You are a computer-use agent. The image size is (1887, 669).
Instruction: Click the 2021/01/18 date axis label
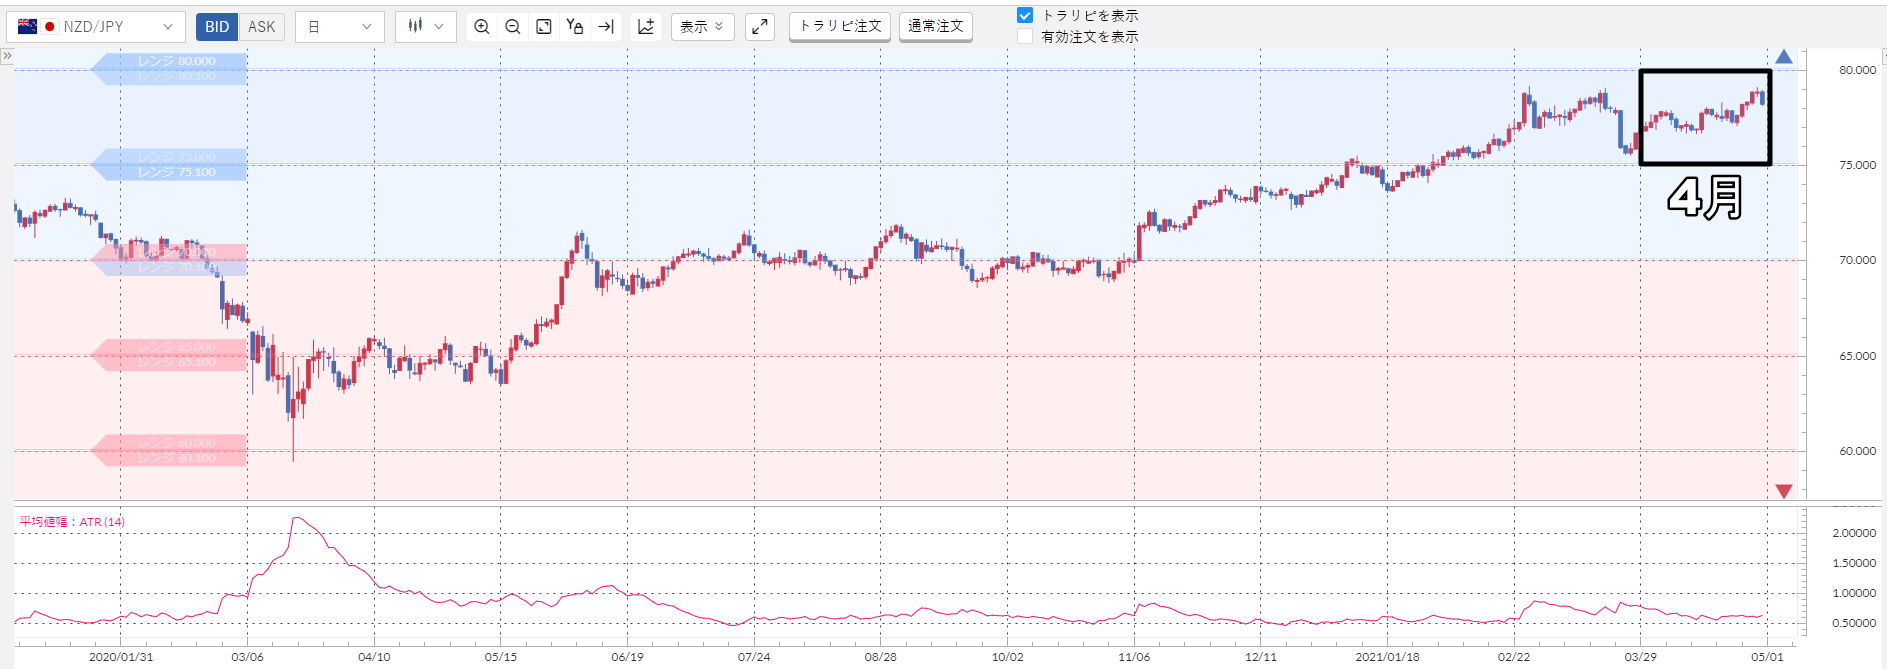pos(1387,657)
